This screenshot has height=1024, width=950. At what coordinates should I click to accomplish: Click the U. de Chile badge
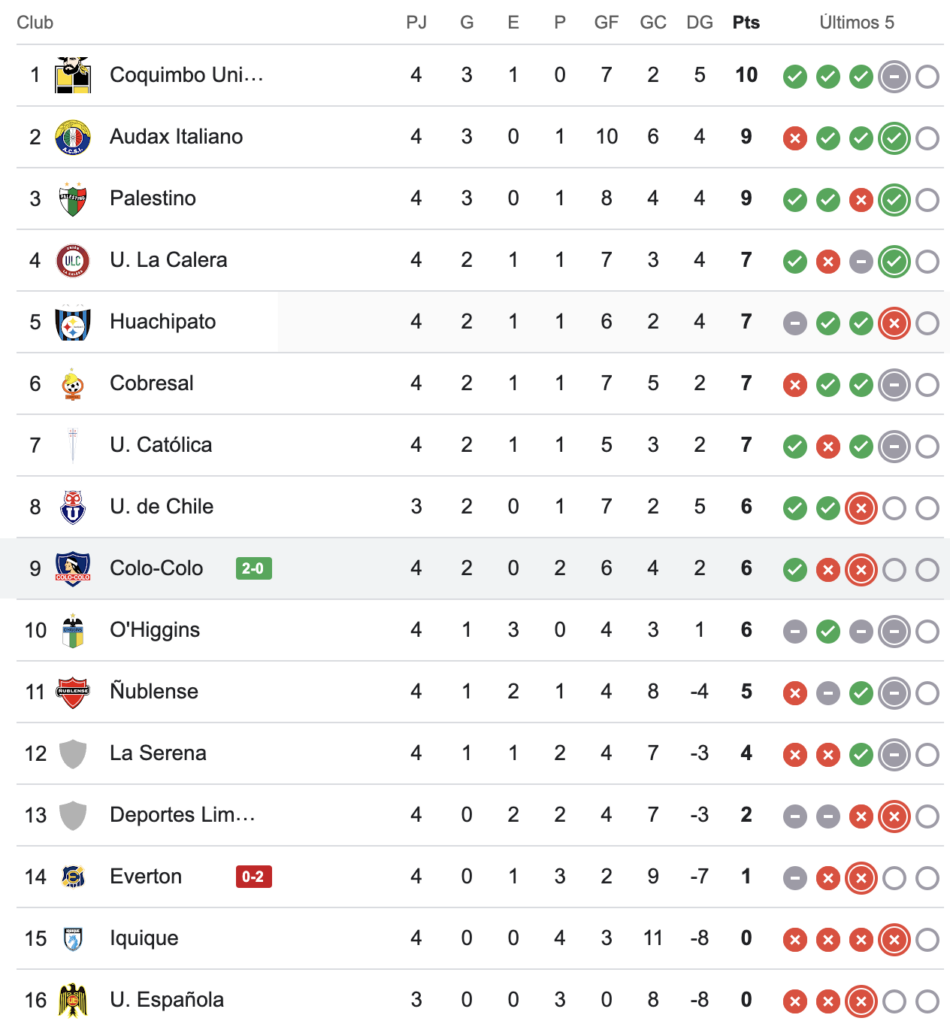point(73,507)
